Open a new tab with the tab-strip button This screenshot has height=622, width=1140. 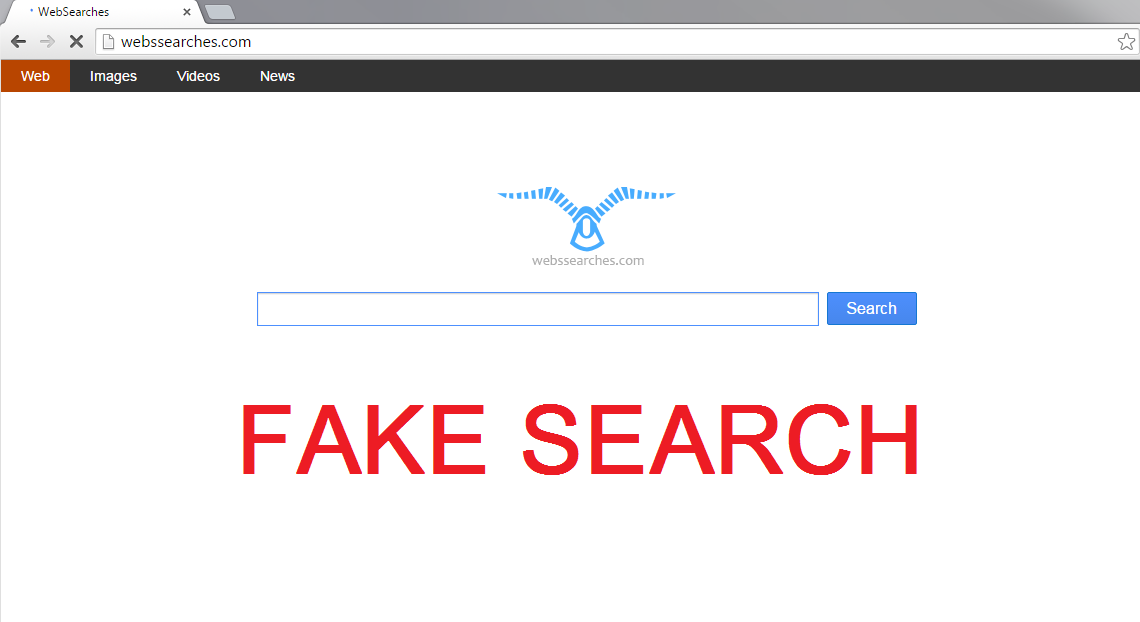(x=220, y=12)
